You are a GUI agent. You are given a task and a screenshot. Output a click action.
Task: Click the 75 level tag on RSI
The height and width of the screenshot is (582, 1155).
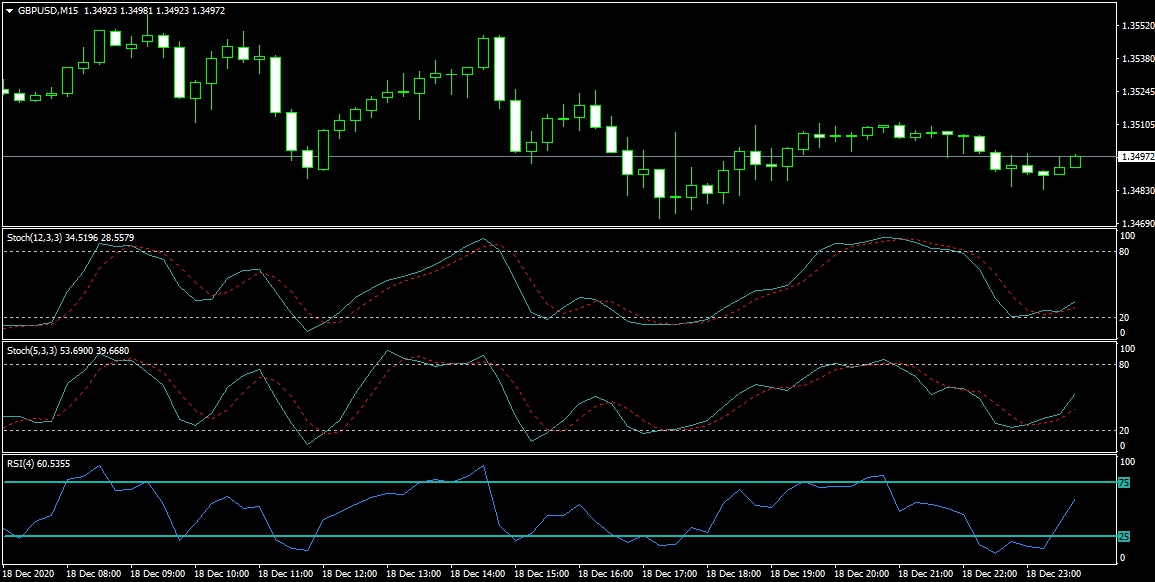pyautogui.click(x=1123, y=483)
